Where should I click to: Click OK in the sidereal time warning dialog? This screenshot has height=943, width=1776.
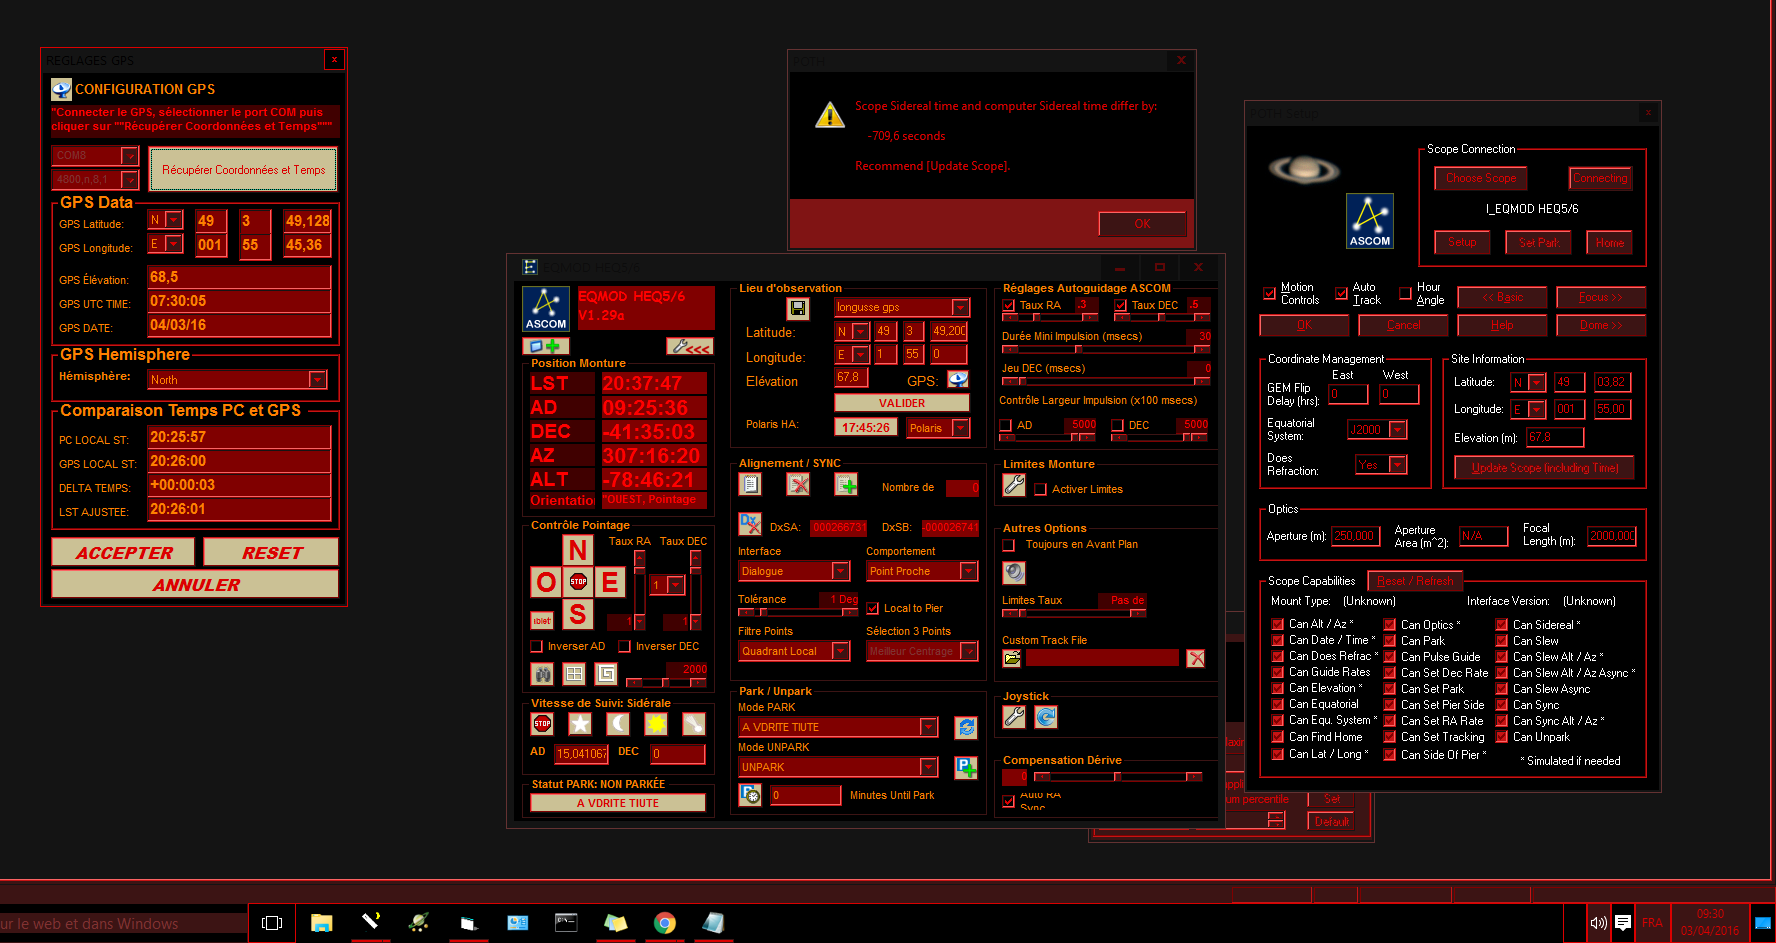[x=1142, y=224]
